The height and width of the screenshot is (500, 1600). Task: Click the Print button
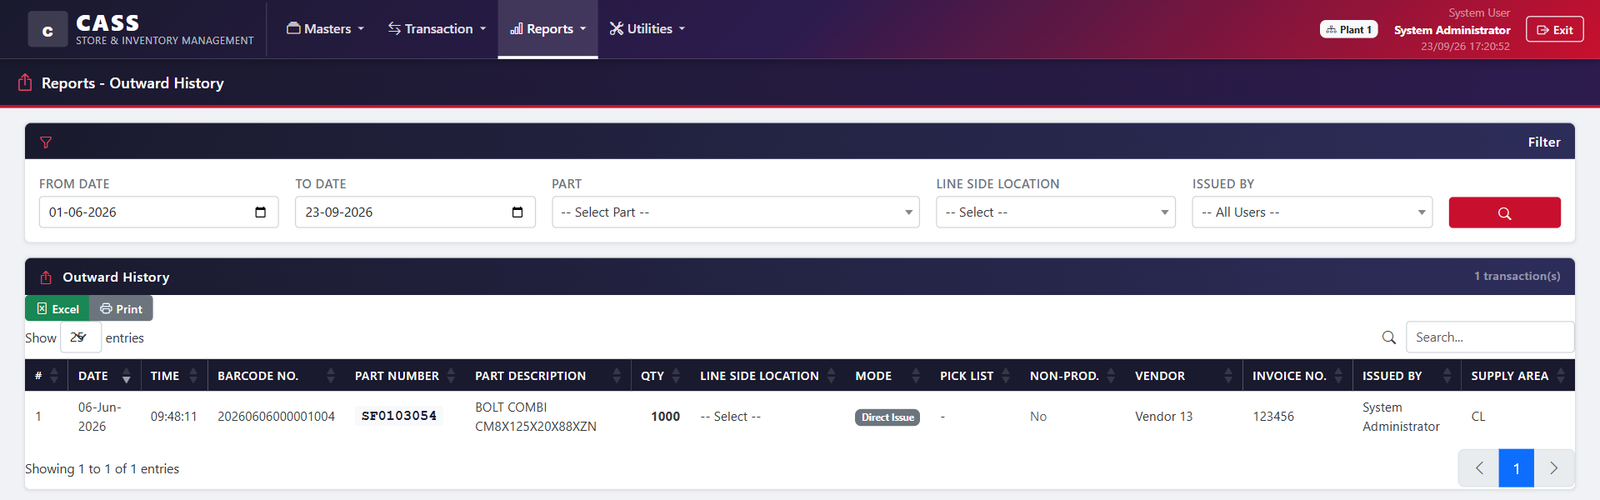point(121,308)
